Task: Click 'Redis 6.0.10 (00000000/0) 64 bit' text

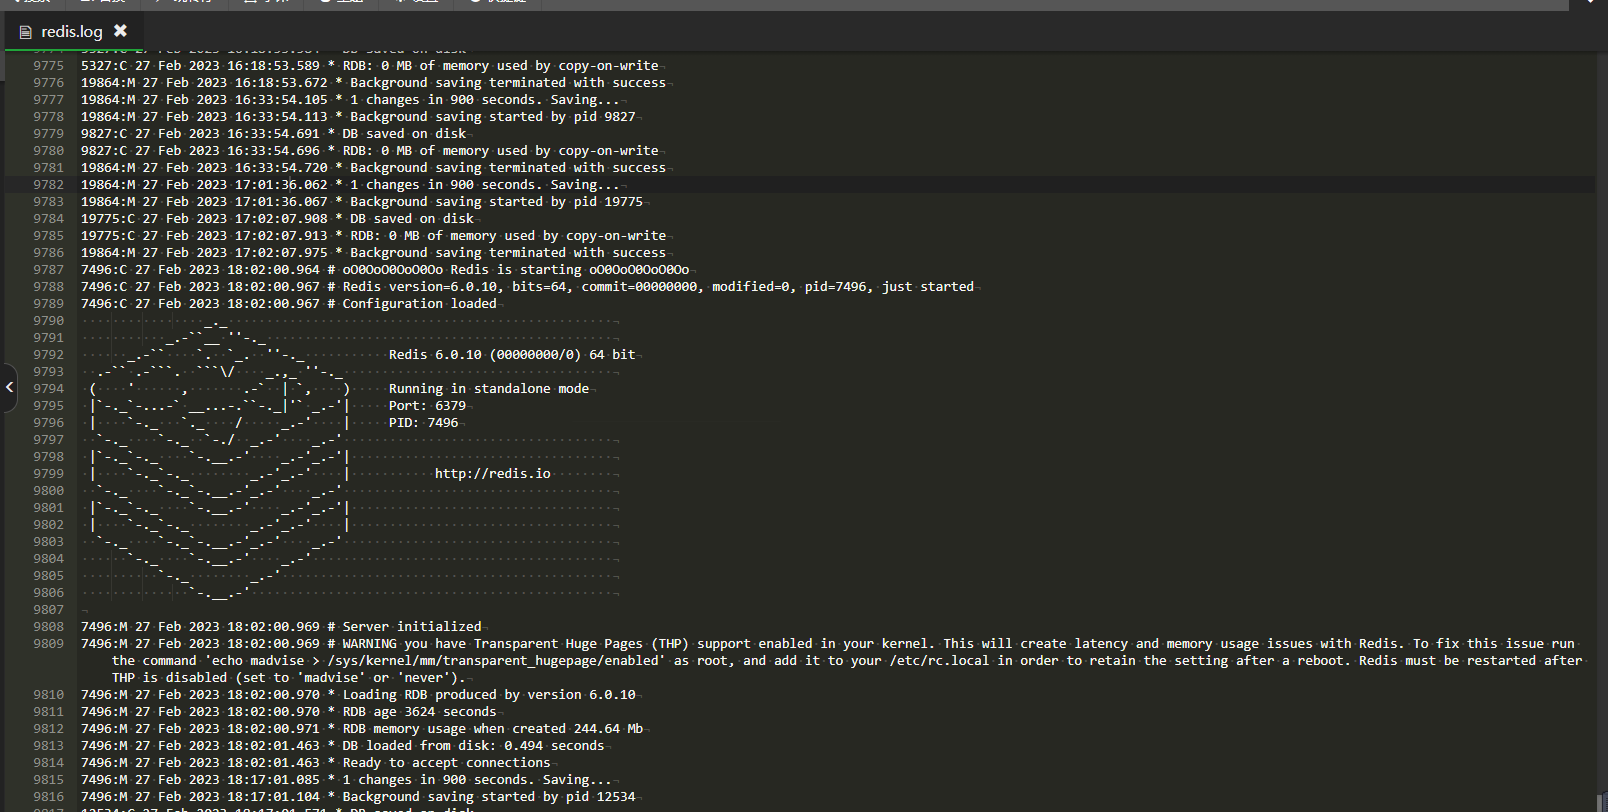Action: click(512, 355)
